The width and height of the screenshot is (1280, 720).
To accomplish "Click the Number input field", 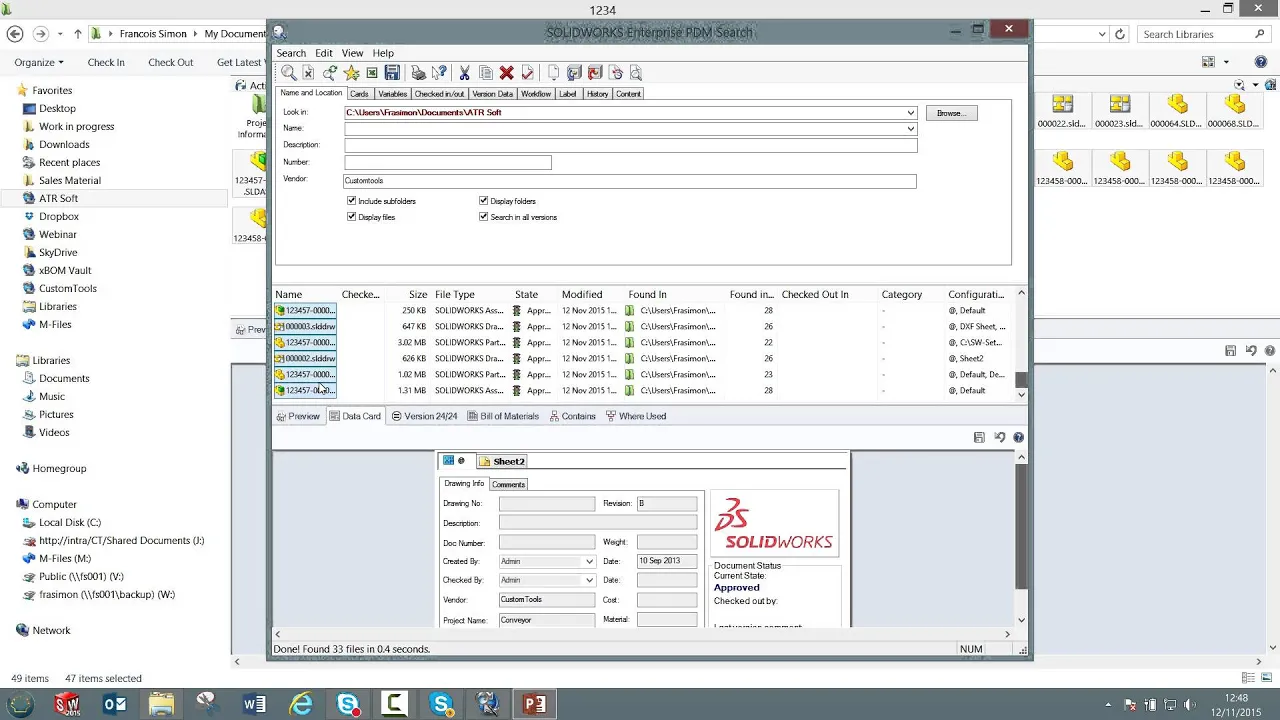I will [x=447, y=162].
